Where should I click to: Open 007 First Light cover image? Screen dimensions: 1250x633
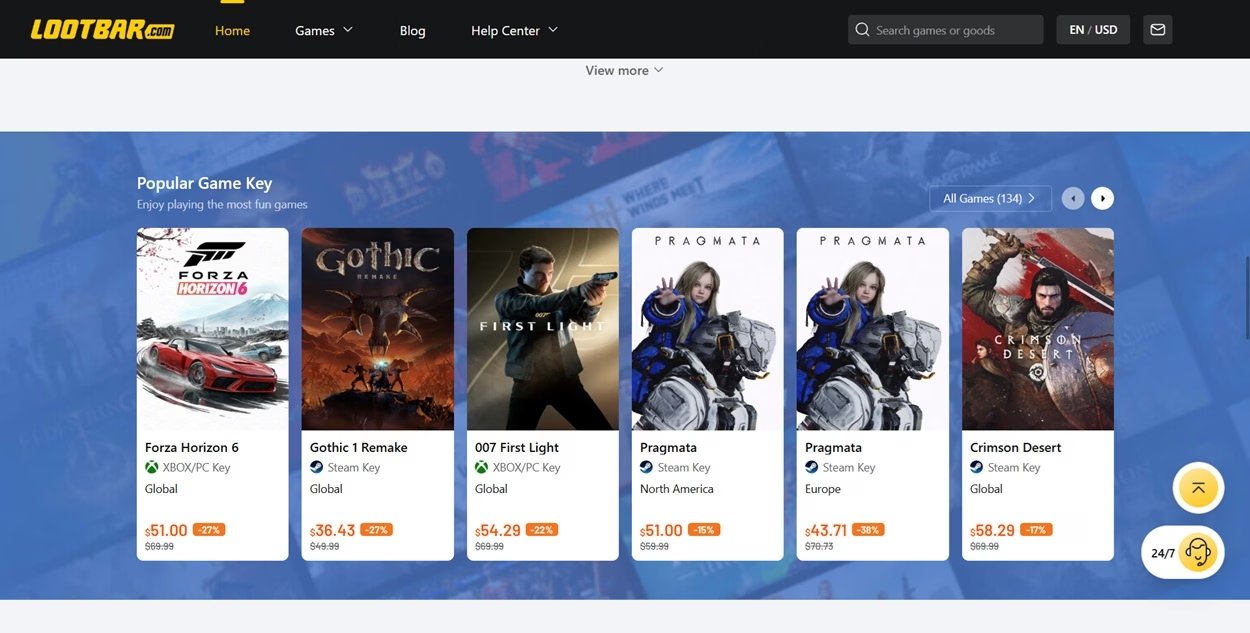543,329
